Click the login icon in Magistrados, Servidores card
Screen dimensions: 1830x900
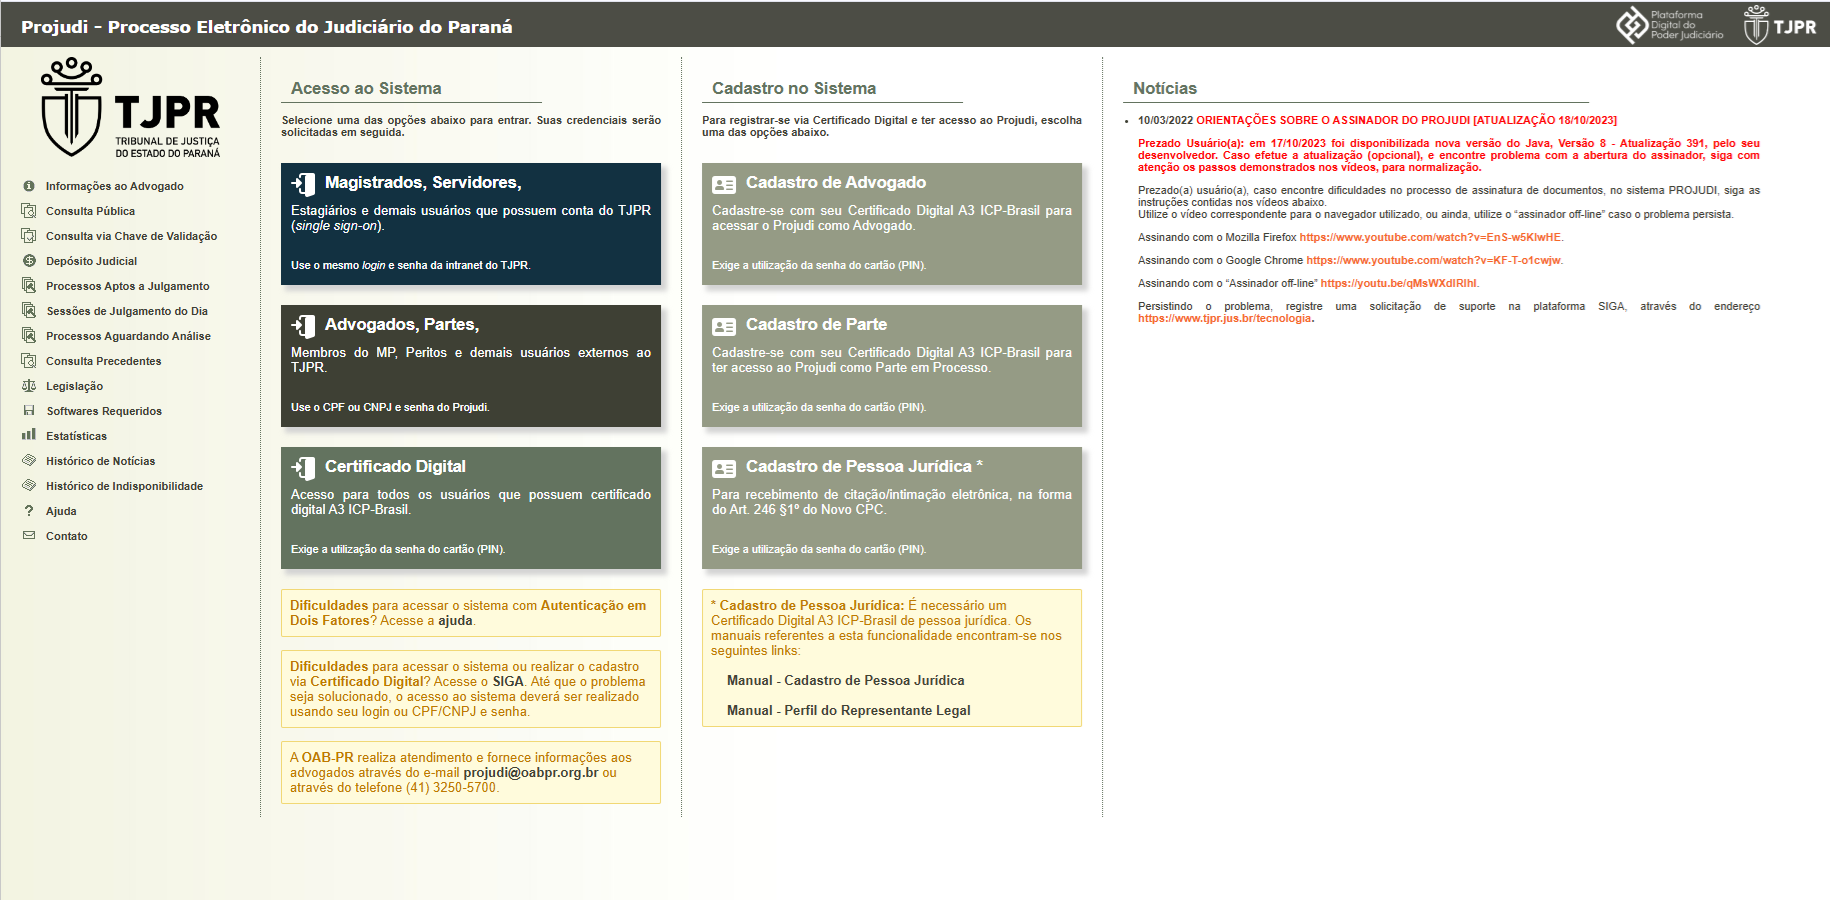coord(303,183)
